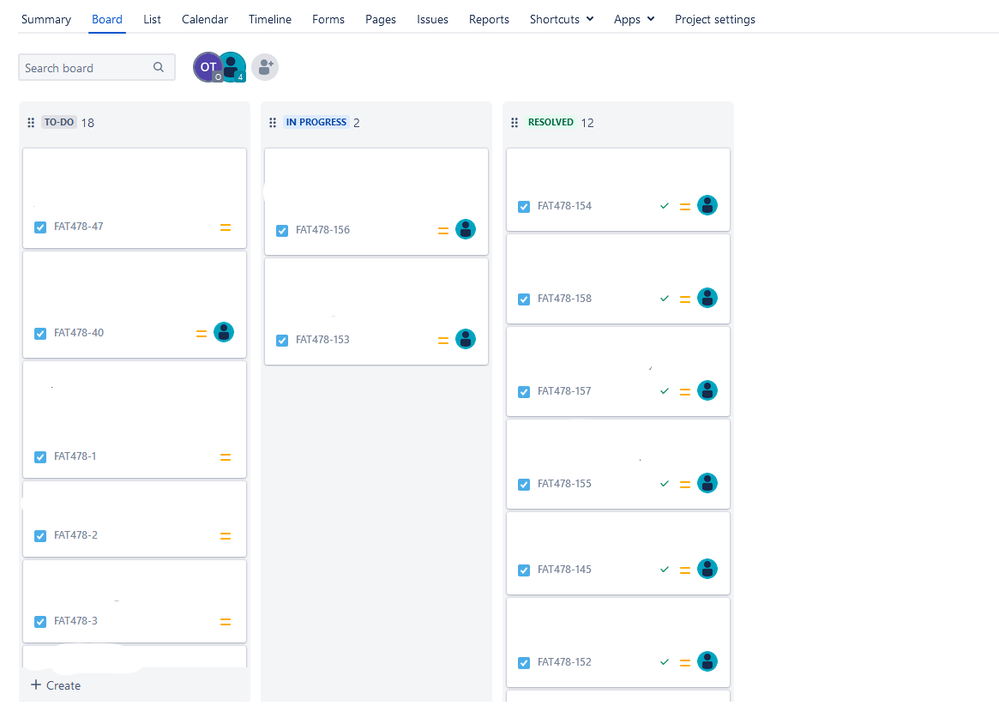Open issue key FAT478-155
Screen dimensions: 999x707
(564, 483)
